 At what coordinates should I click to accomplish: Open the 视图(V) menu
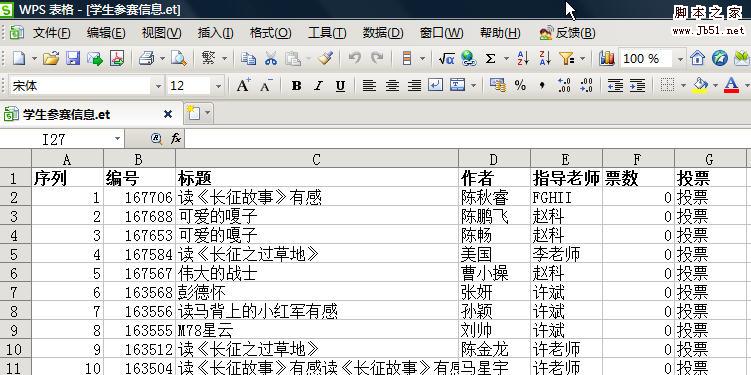(x=161, y=33)
